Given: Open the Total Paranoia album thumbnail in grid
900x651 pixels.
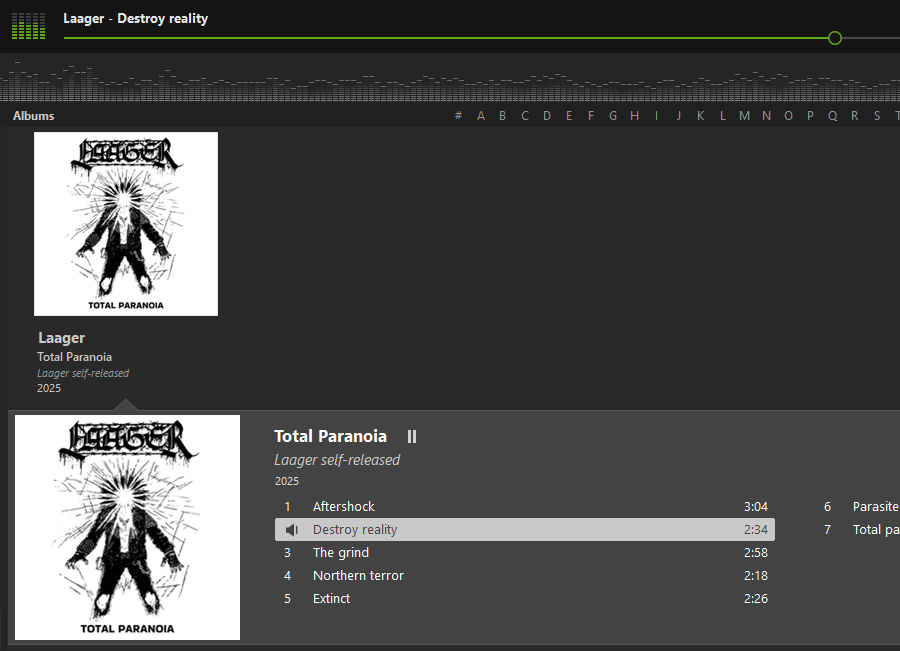Looking at the screenshot, I should 126,224.
